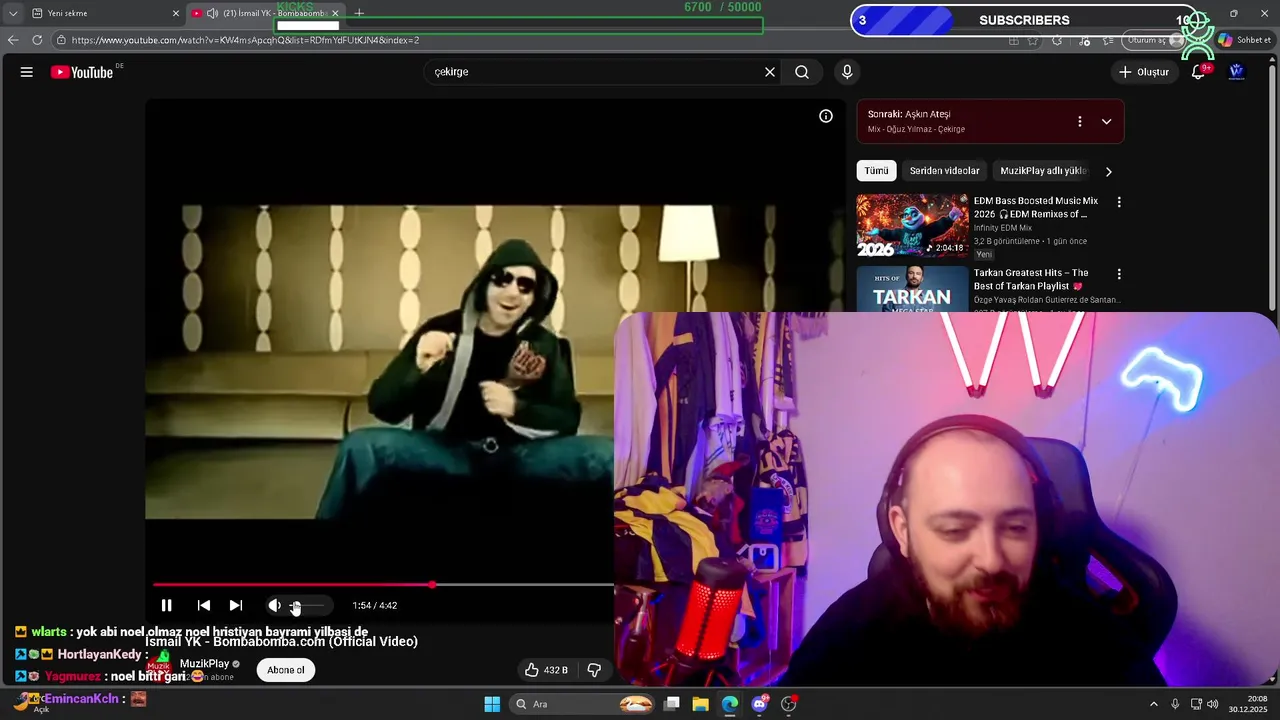The width and height of the screenshot is (1280, 720).
Task: Sign in with the Oturum aç button
Action: [1153, 40]
